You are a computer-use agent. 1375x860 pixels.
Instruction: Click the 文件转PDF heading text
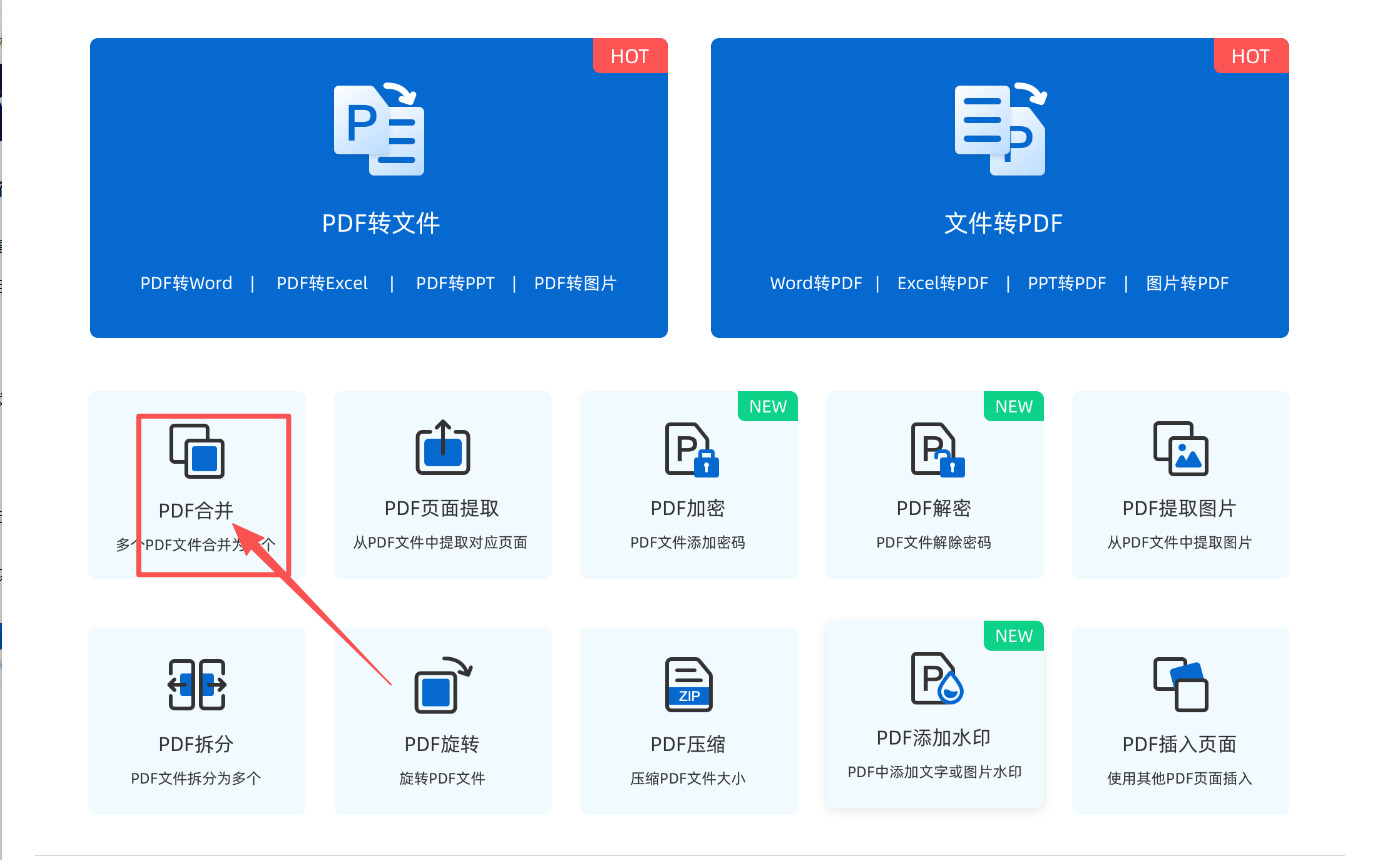1003,223
